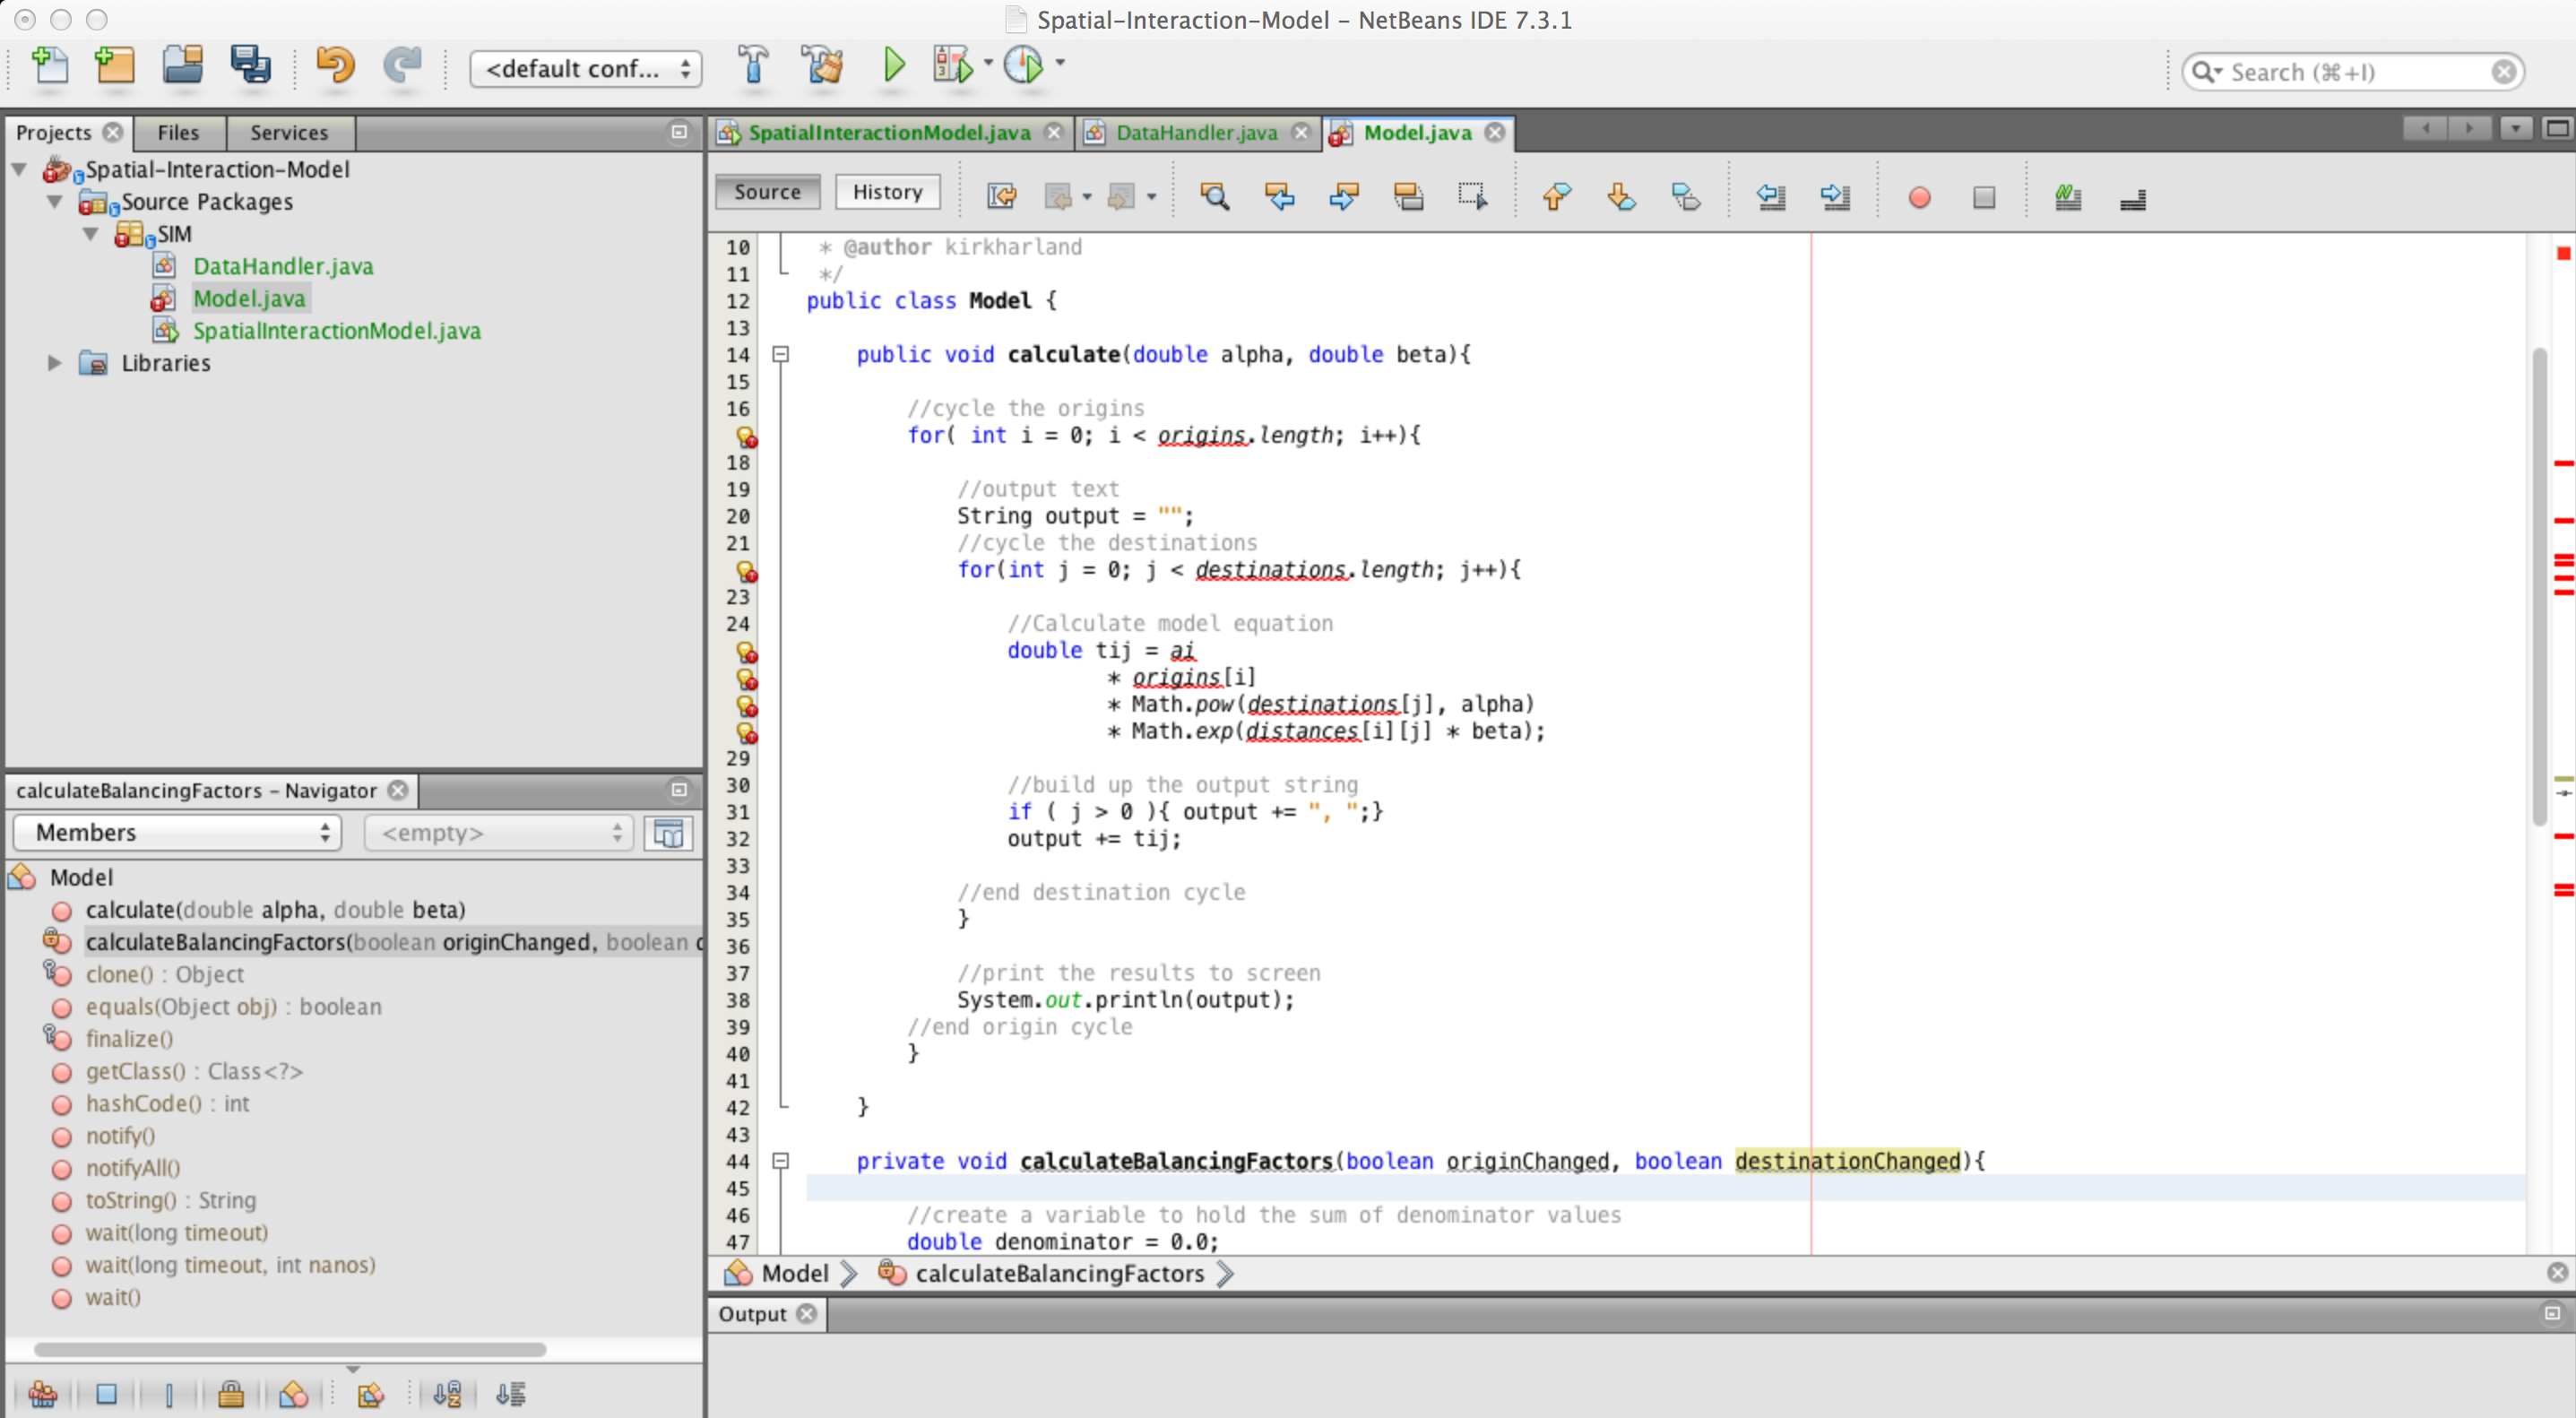Viewport: 2576px width, 1418px height.
Task: Click the Profile Project clock icon
Action: pos(1023,66)
